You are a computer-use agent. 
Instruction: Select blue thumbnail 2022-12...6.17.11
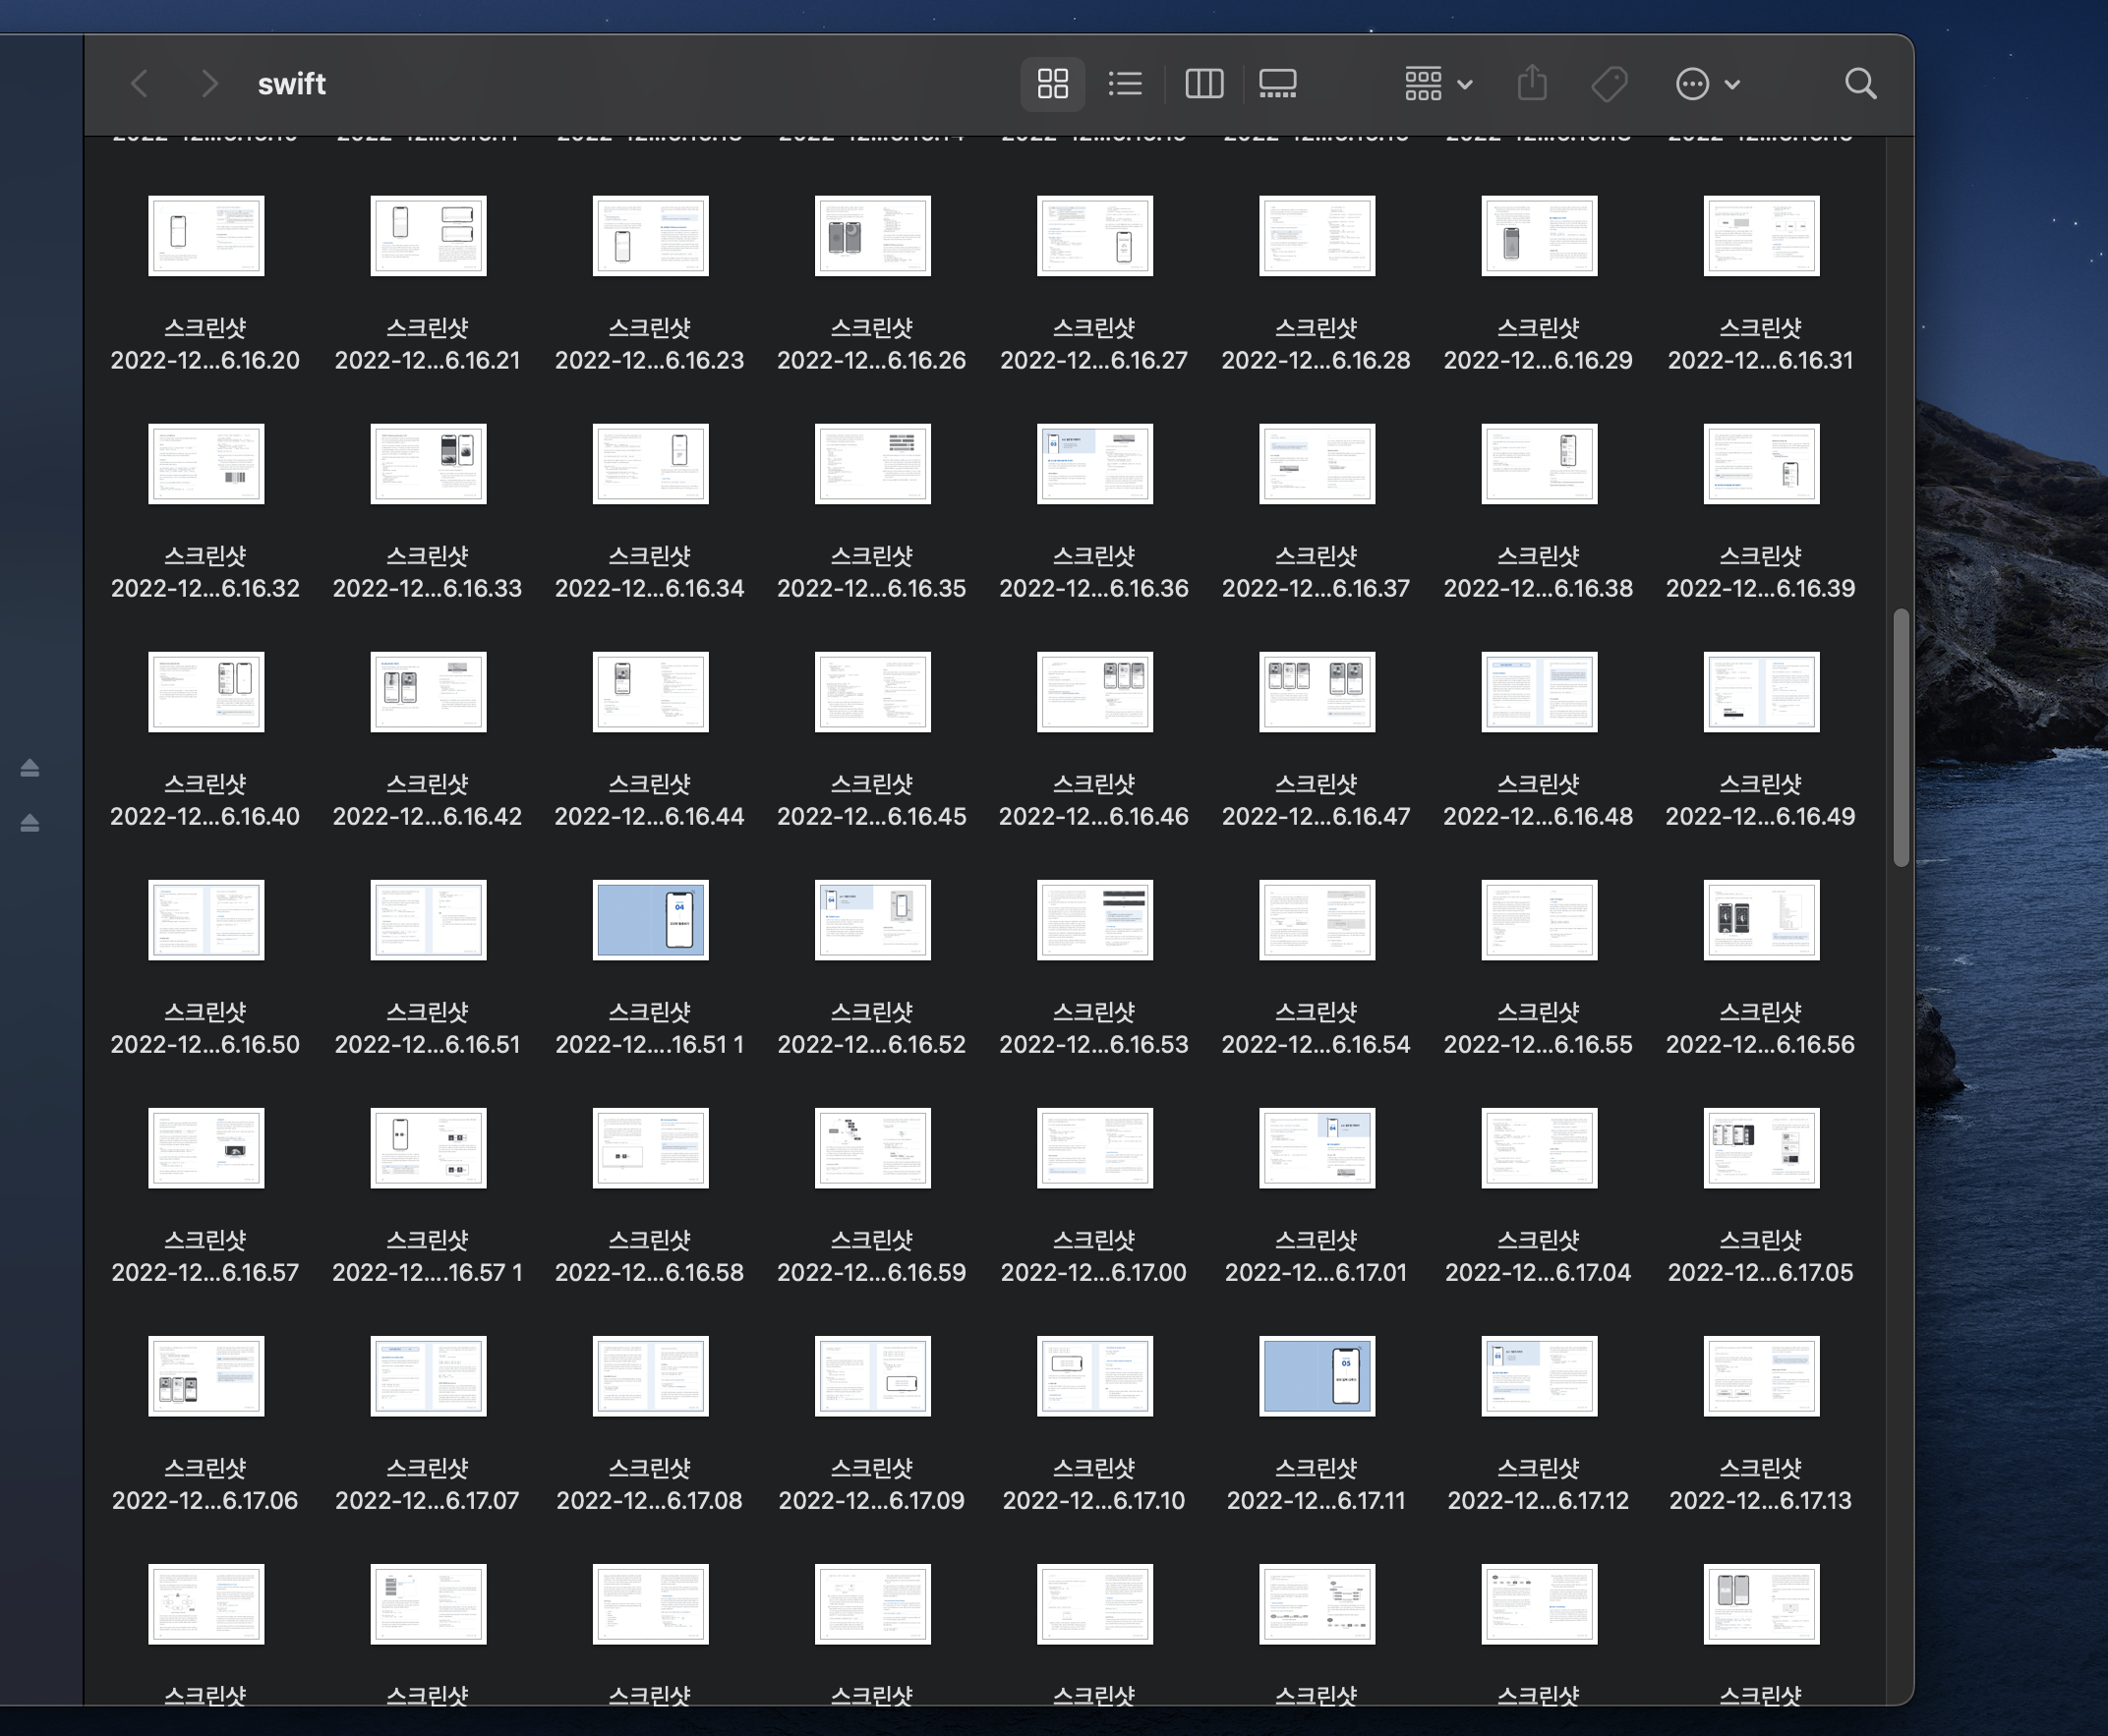(1316, 1376)
